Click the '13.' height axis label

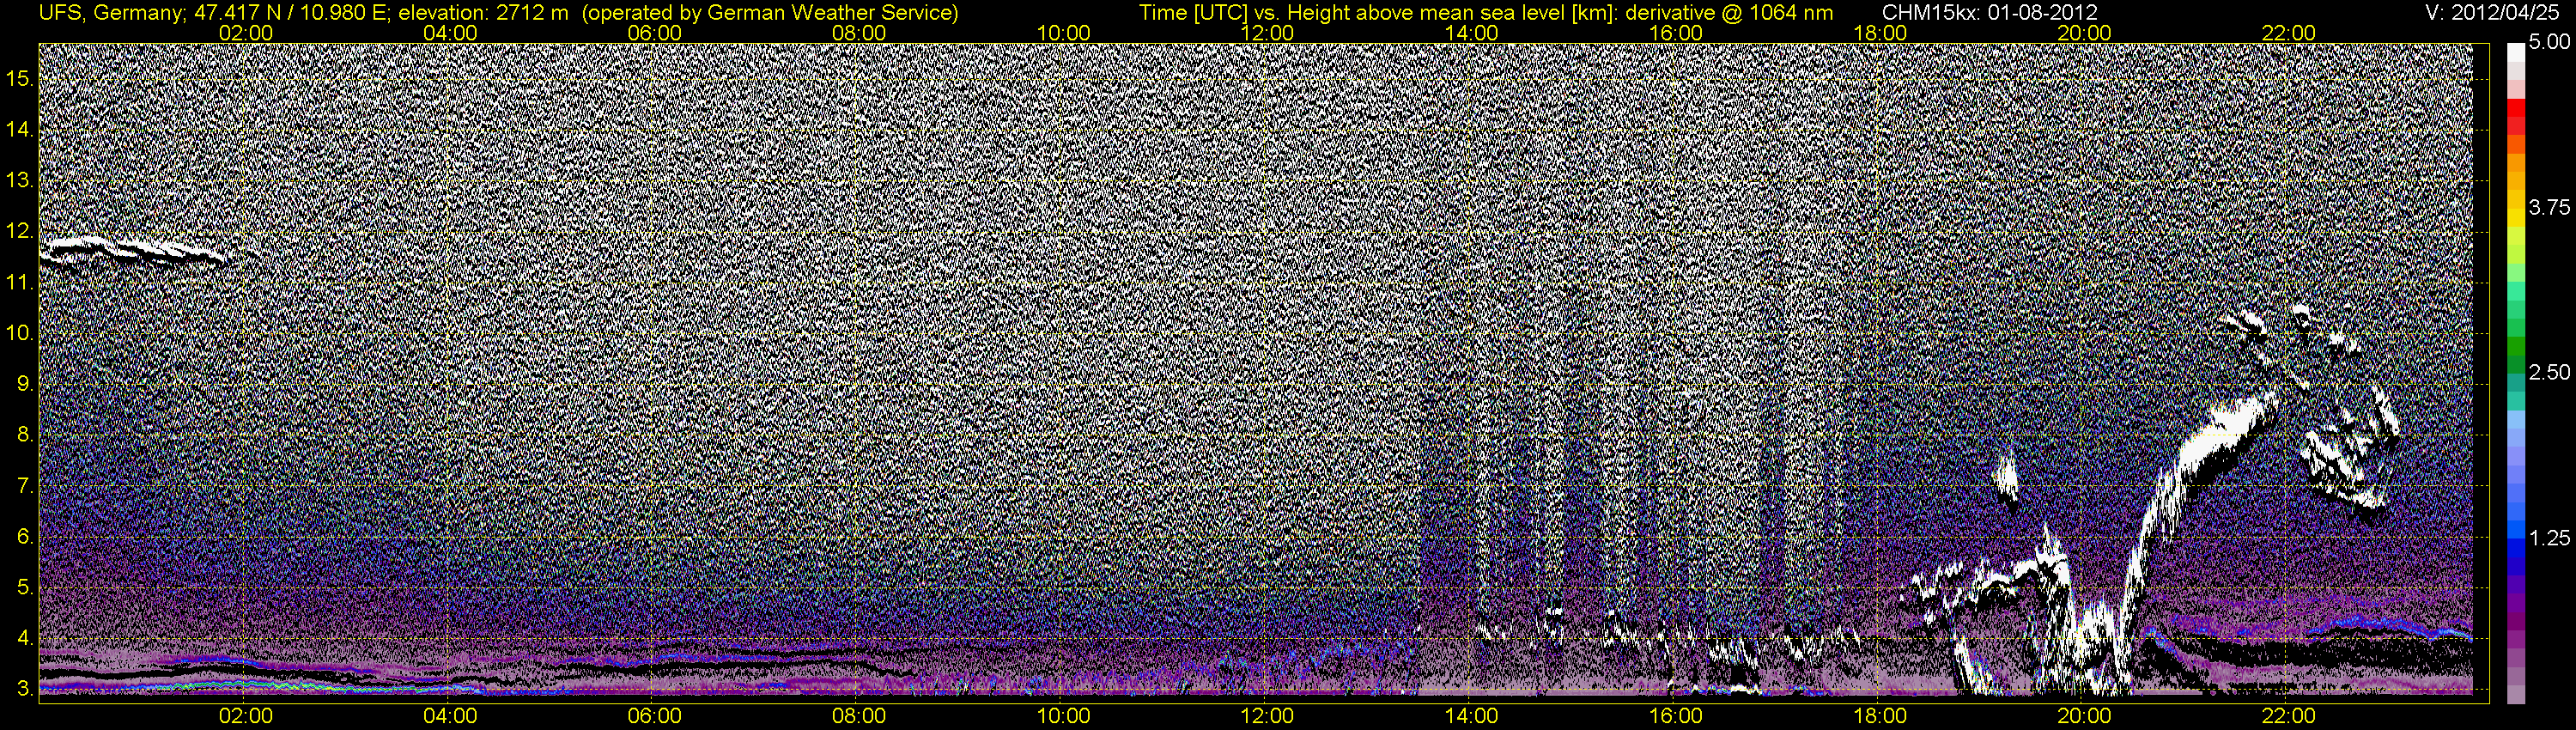coord(20,181)
